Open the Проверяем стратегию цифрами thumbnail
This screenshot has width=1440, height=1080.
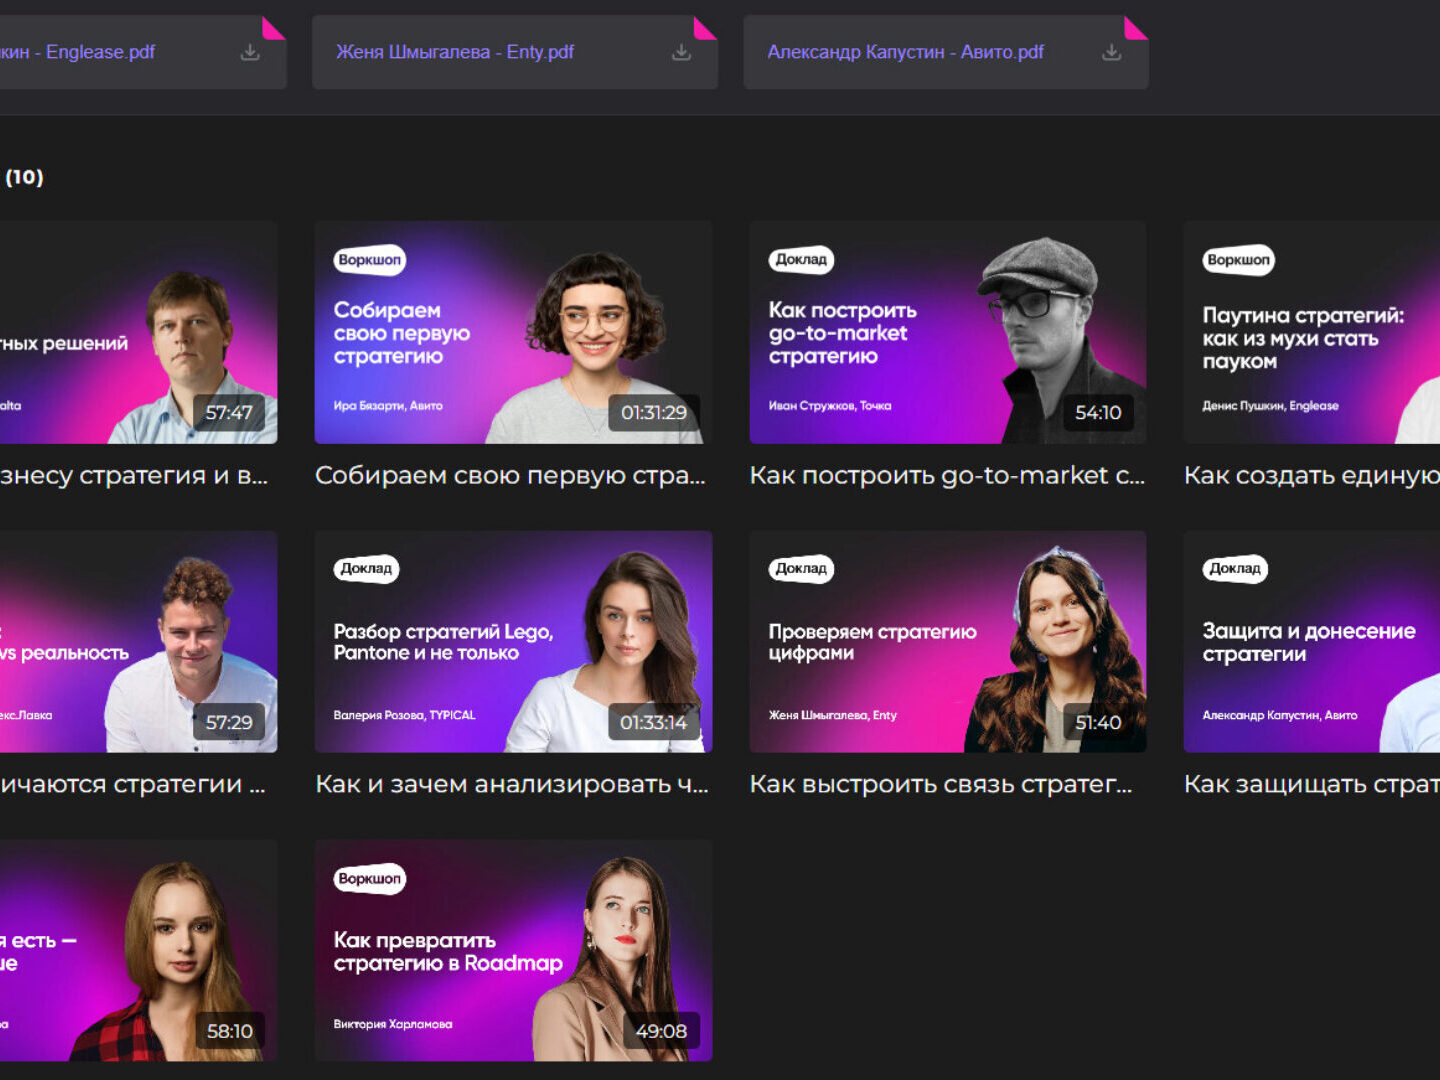(x=947, y=641)
